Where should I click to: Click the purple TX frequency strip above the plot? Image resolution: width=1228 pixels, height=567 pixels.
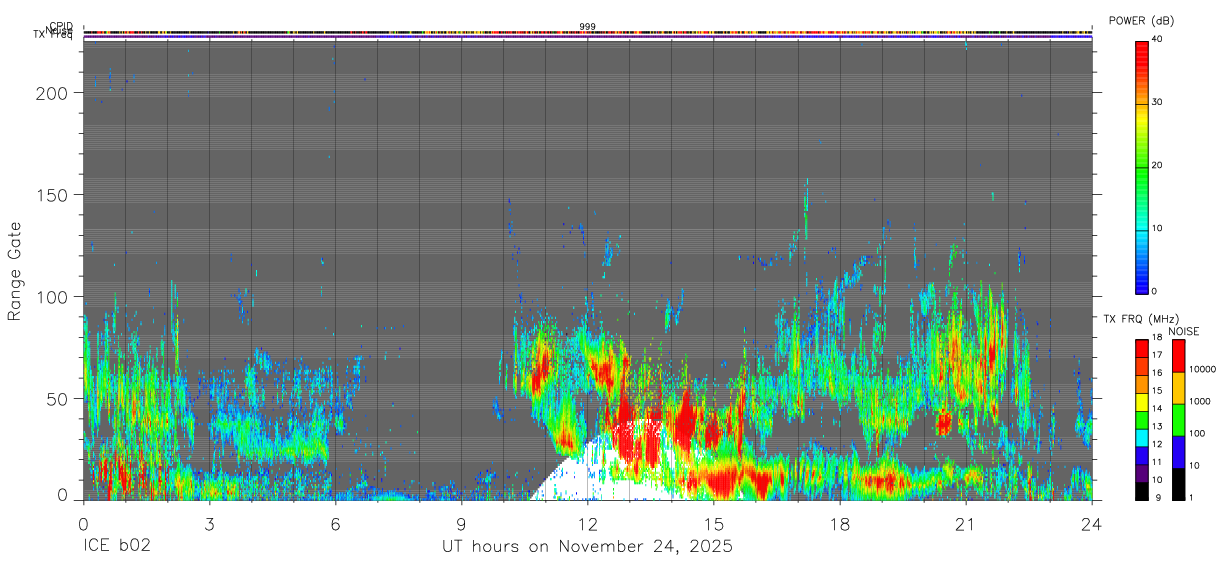(587, 38)
